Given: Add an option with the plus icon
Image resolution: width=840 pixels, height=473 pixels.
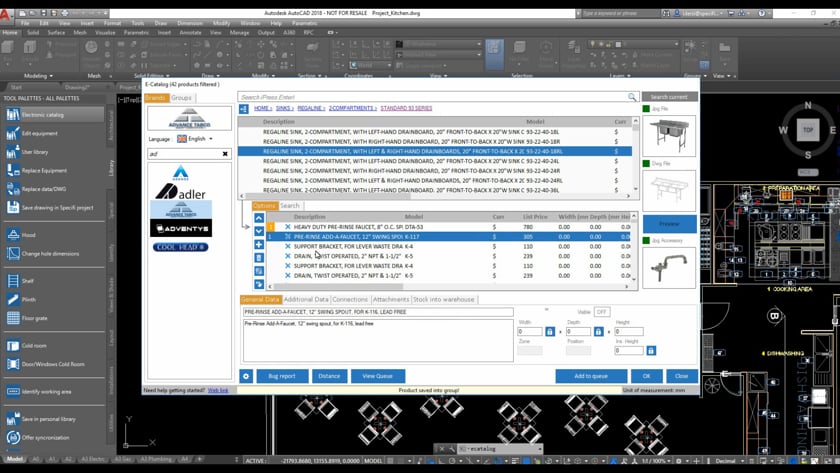Looking at the screenshot, I should point(259,244).
